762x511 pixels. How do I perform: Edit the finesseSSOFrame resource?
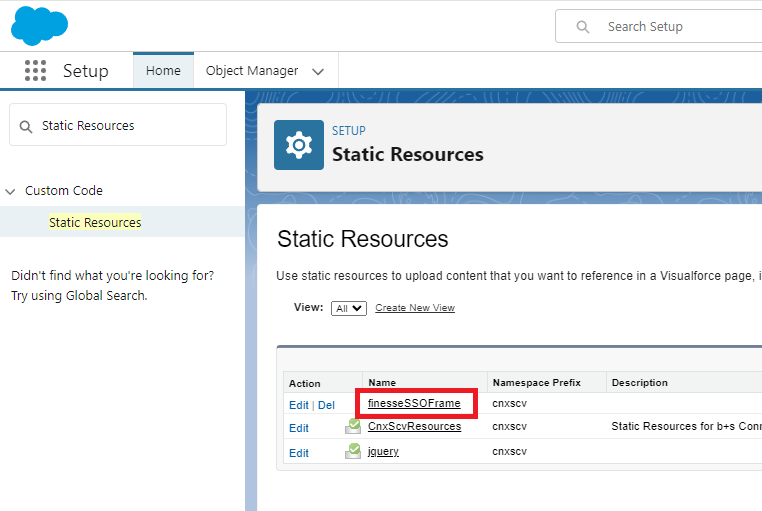coord(299,405)
